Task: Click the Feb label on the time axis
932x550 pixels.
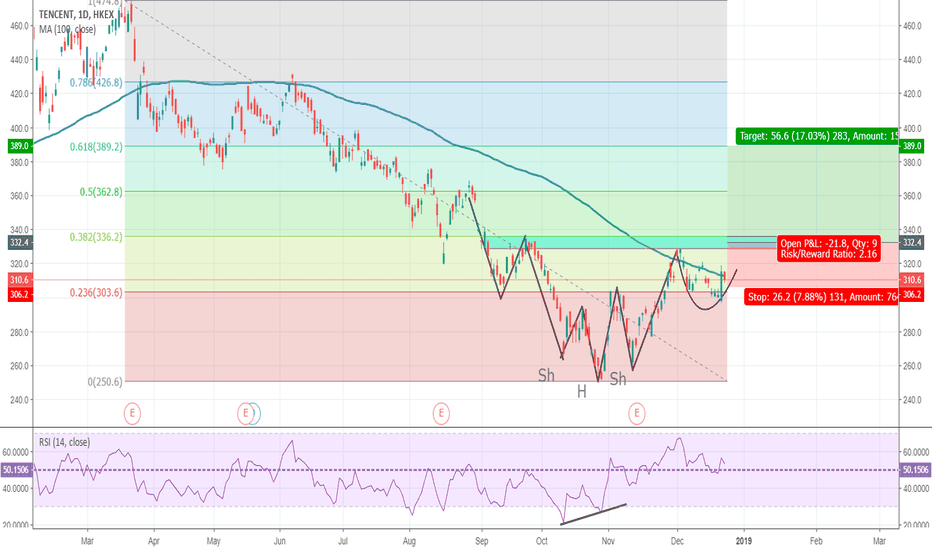Action: point(816,540)
